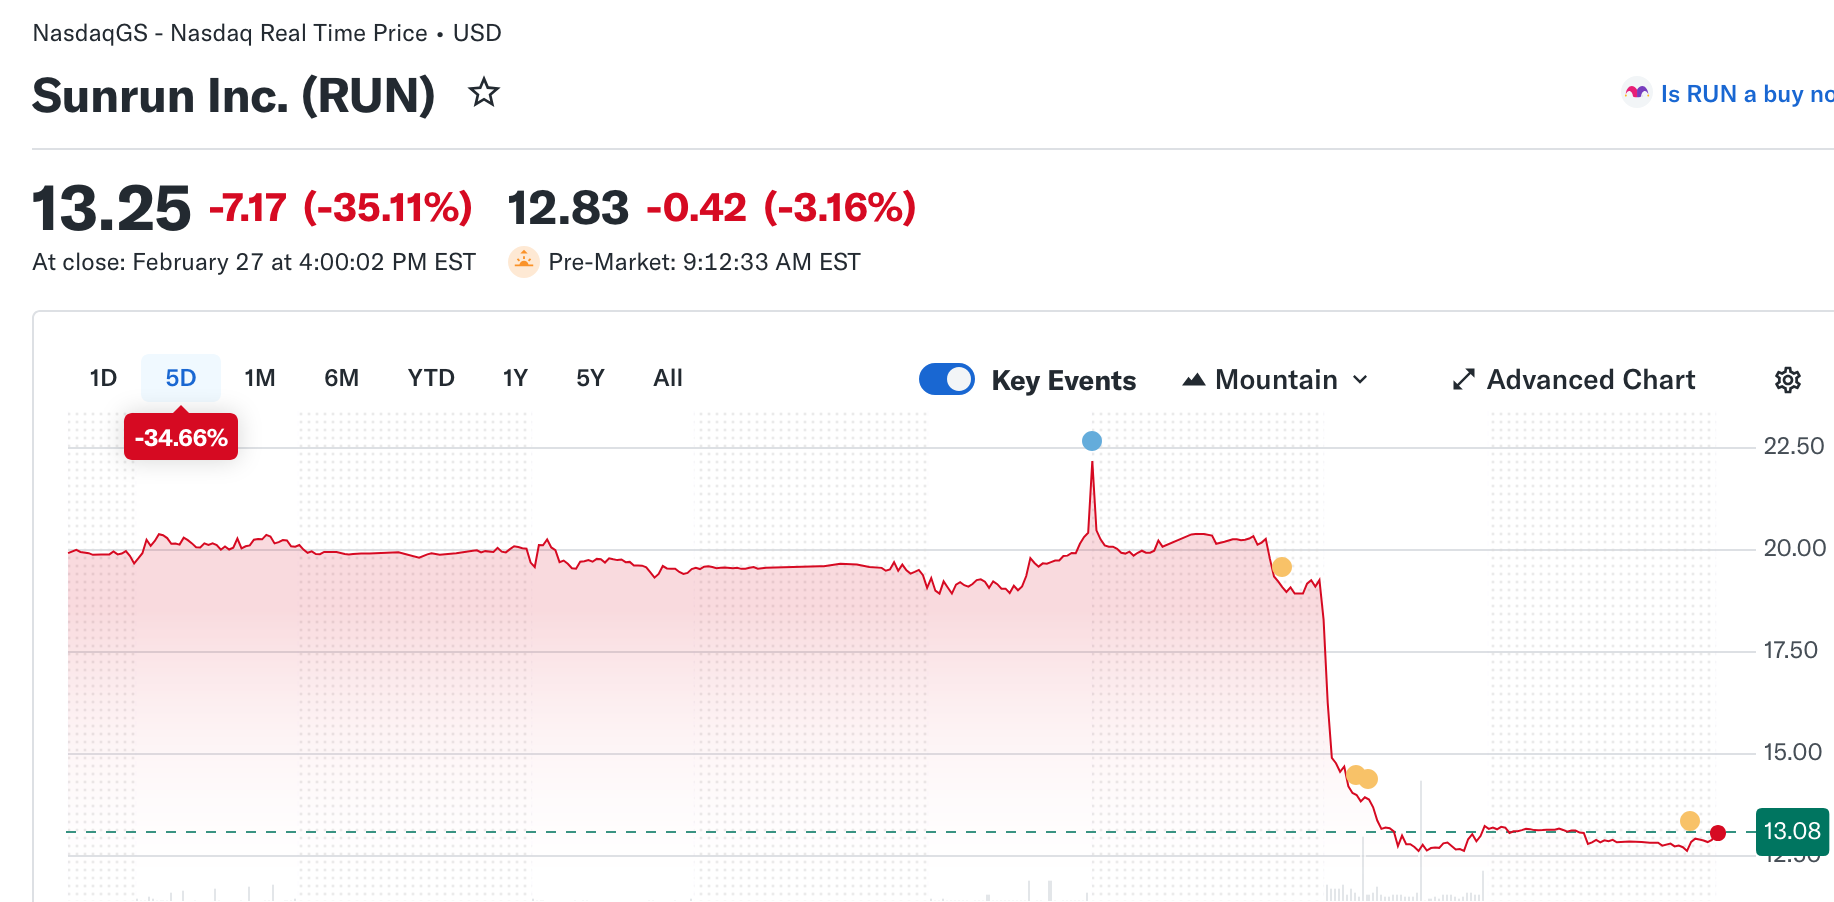The width and height of the screenshot is (1834, 902).
Task: Click the red endpoint dot on chart line
Action: click(1718, 833)
